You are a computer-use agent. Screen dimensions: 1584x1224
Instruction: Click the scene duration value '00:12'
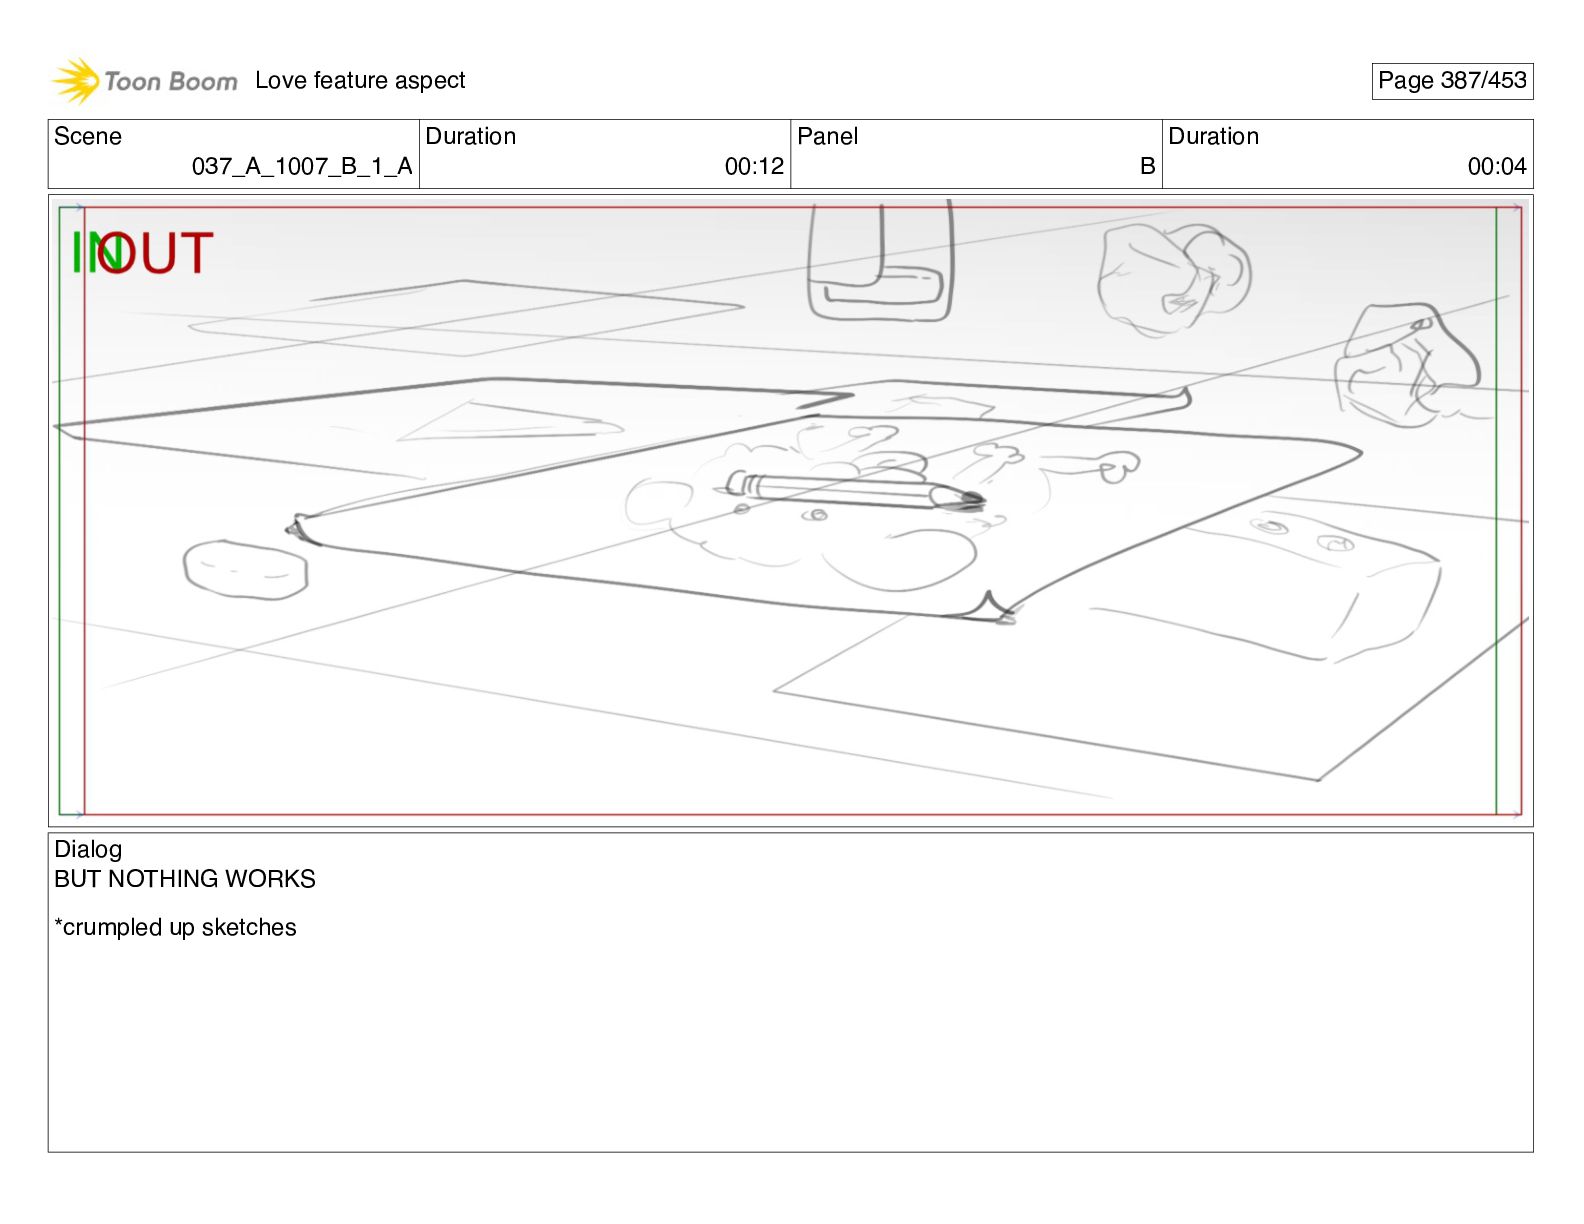click(x=754, y=166)
